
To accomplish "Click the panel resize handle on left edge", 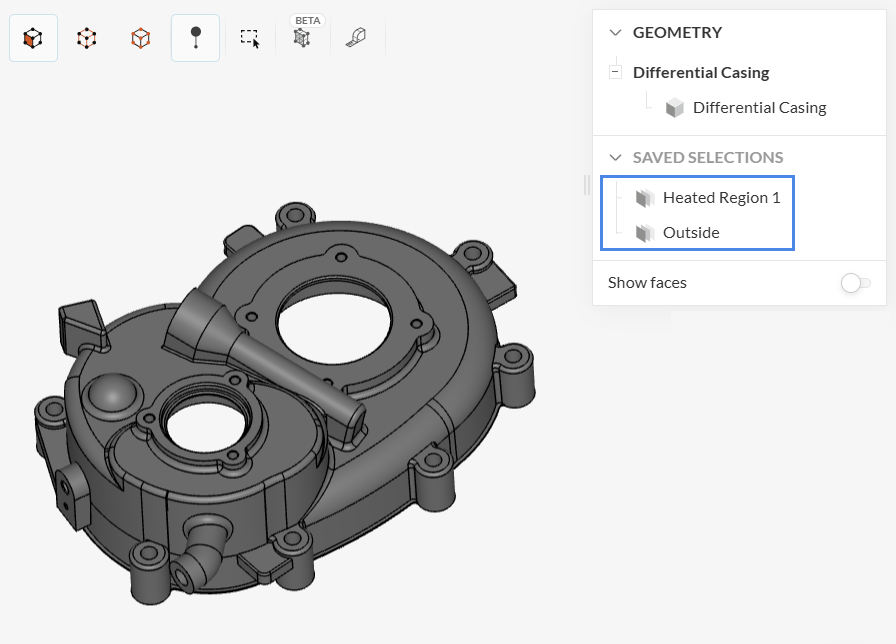I will click(x=587, y=185).
